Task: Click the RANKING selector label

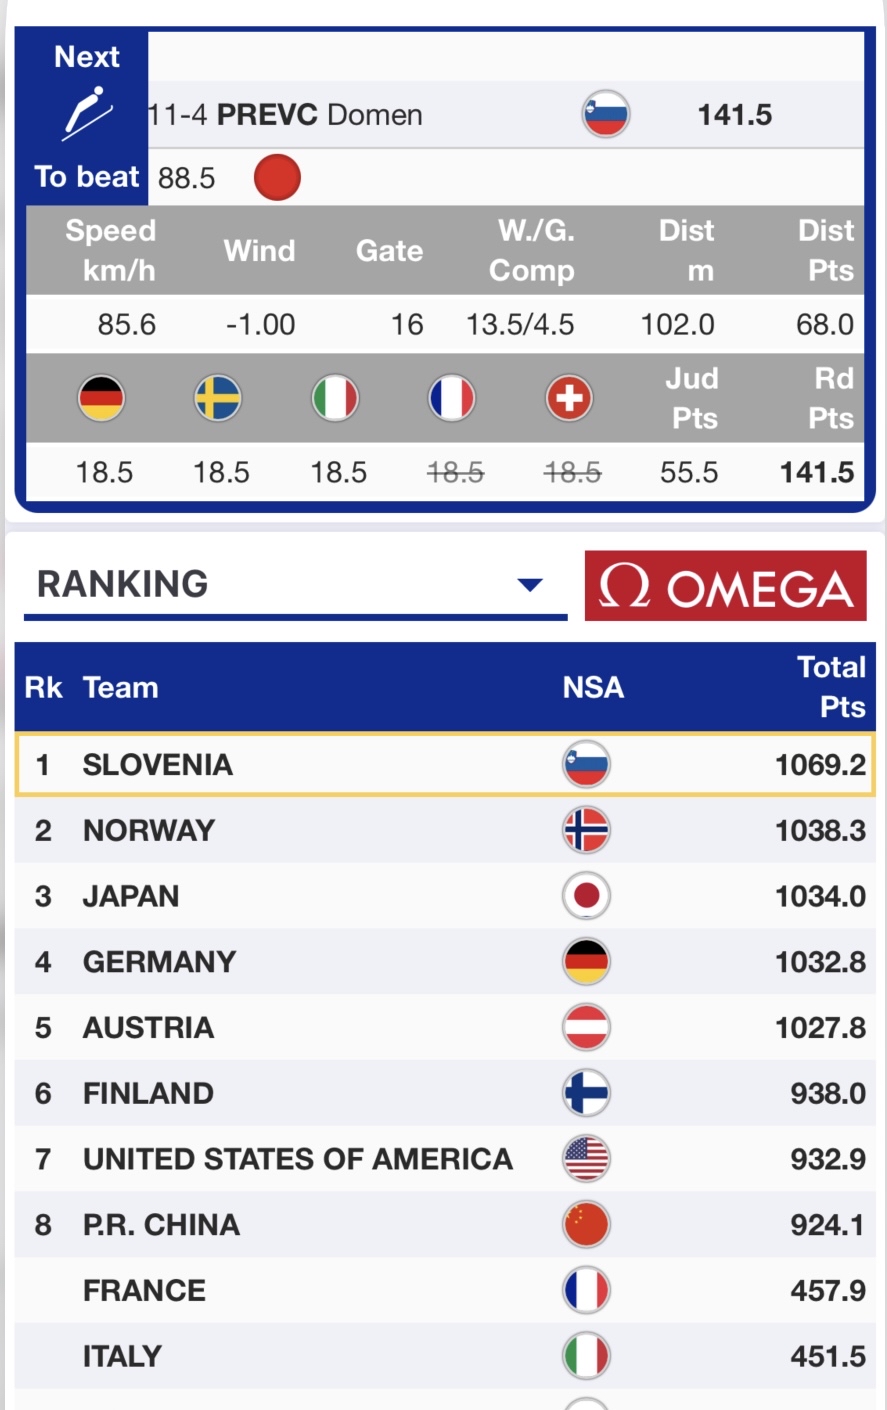Action: (x=123, y=584)
